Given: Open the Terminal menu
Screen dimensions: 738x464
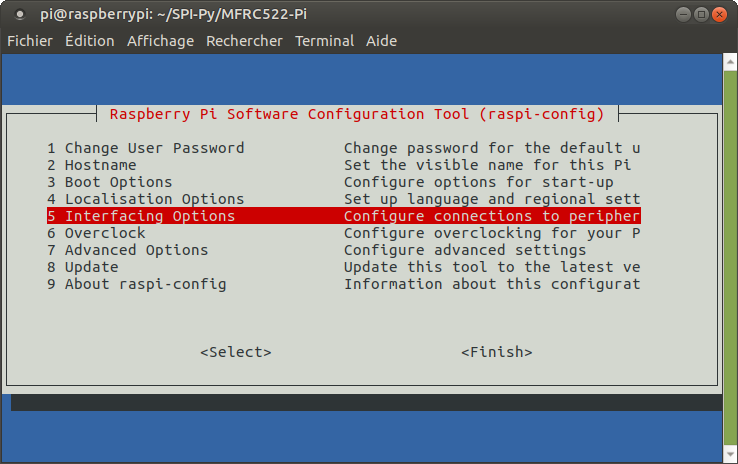Looking at the screenshot, I should coord(324,41).
